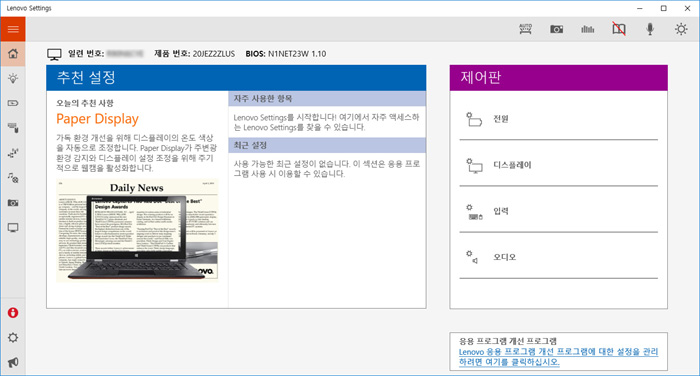Click the monitor icon beside 일련 번호

tap(54, 54)
